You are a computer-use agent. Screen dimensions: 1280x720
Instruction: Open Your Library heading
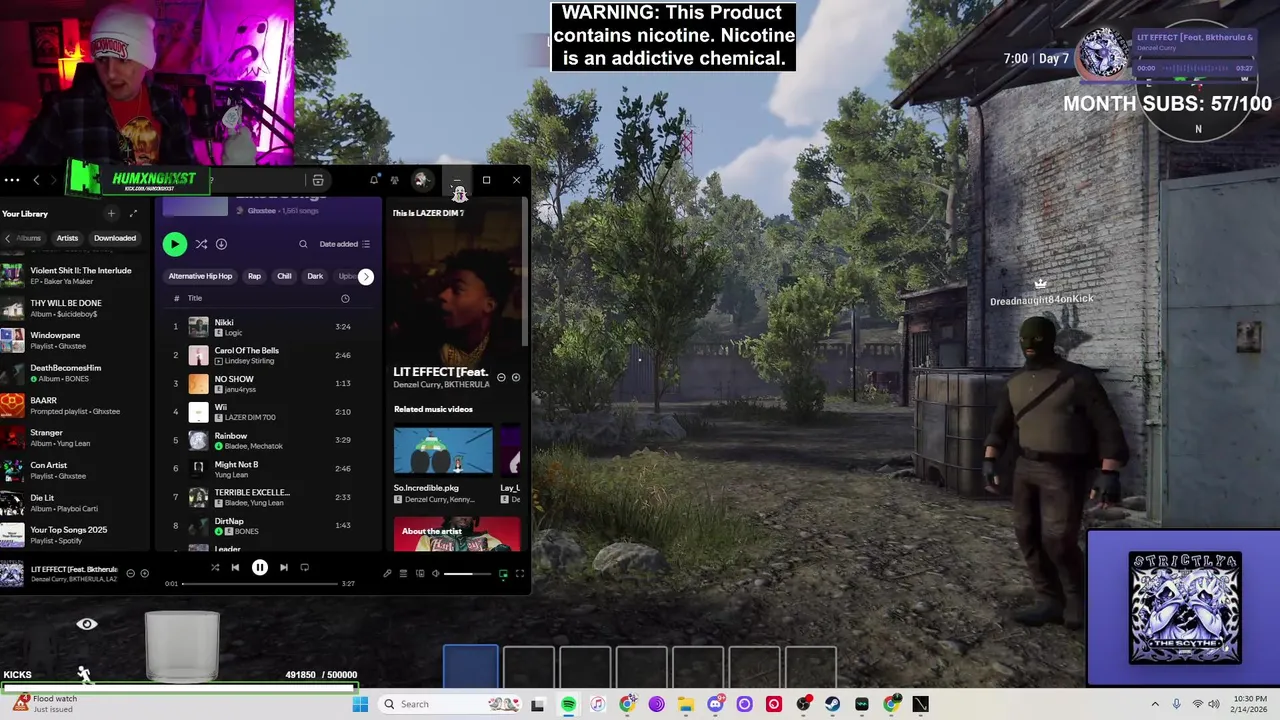coord(25,213)
